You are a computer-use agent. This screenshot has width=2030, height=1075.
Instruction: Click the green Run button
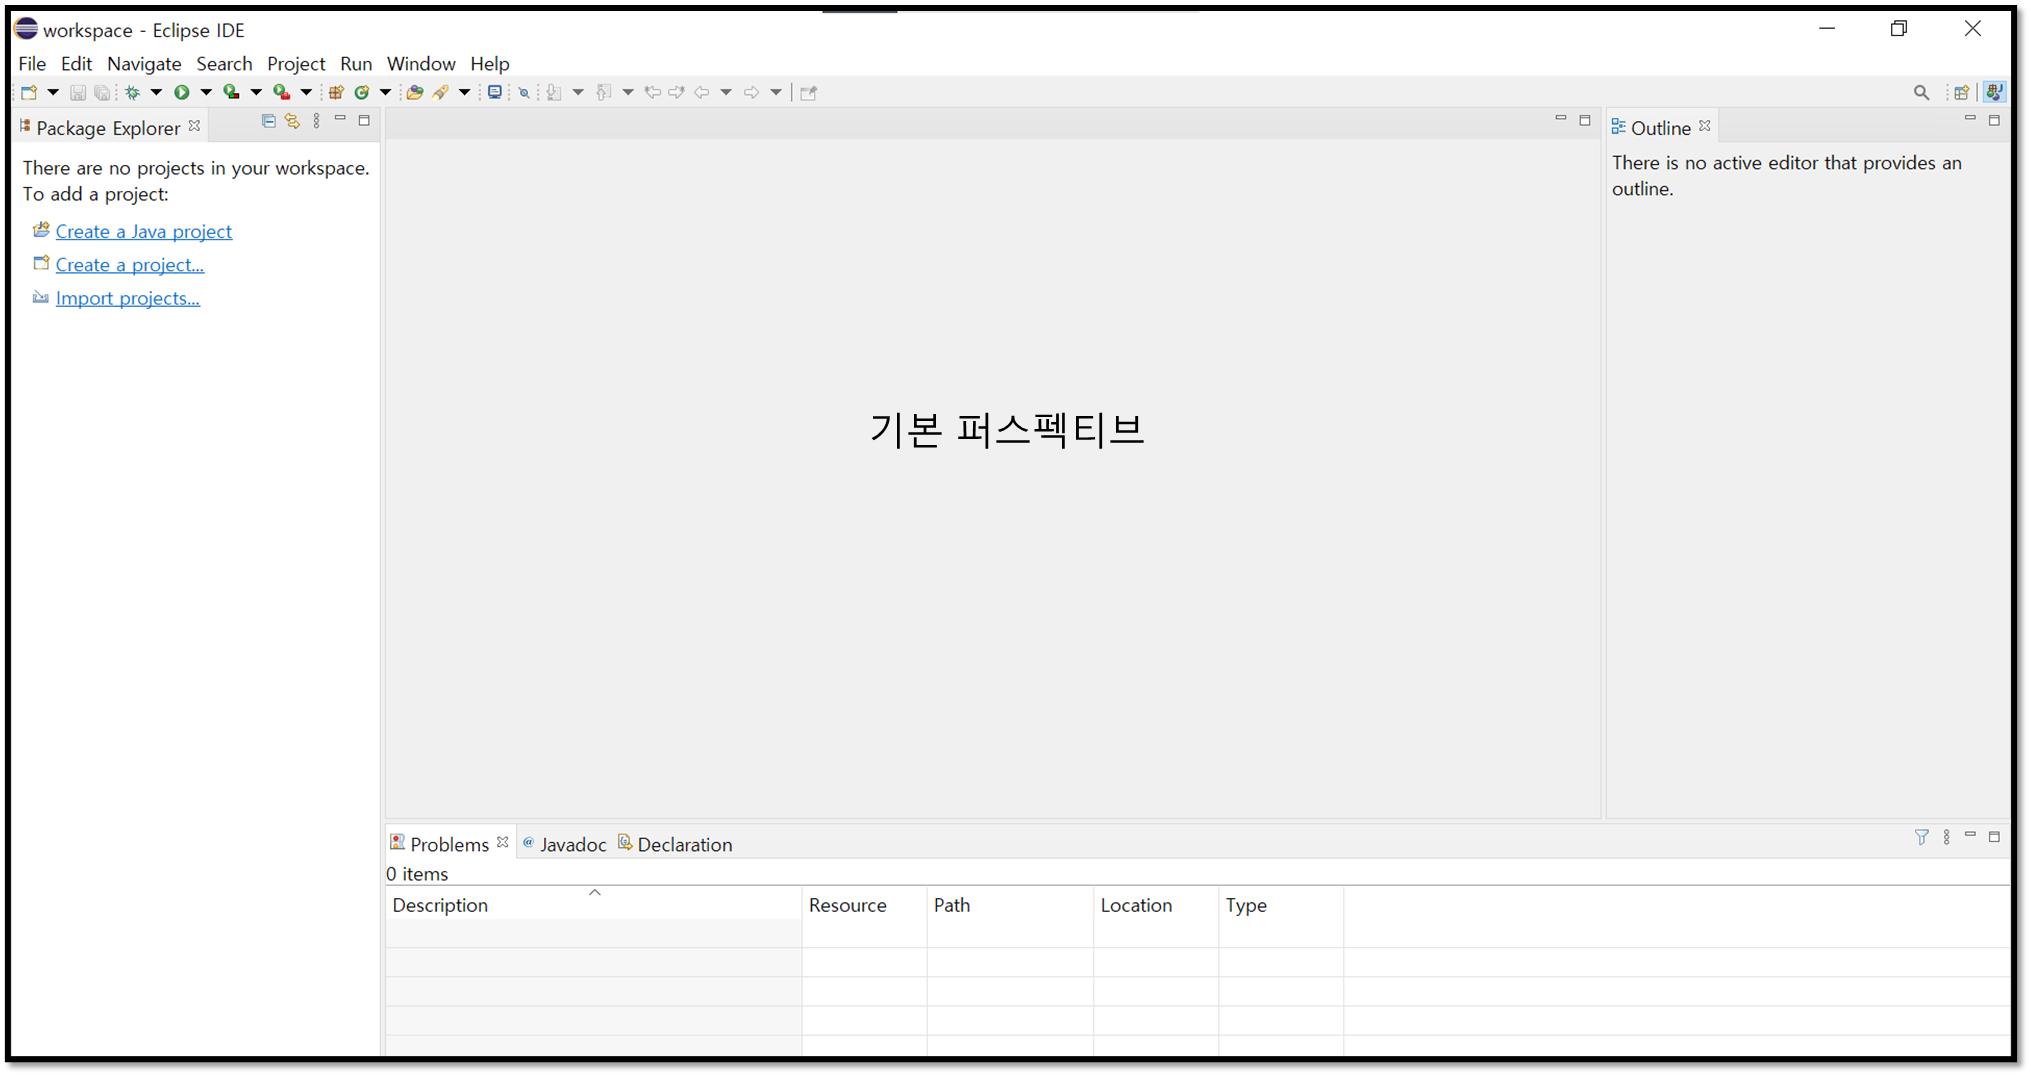182,93
